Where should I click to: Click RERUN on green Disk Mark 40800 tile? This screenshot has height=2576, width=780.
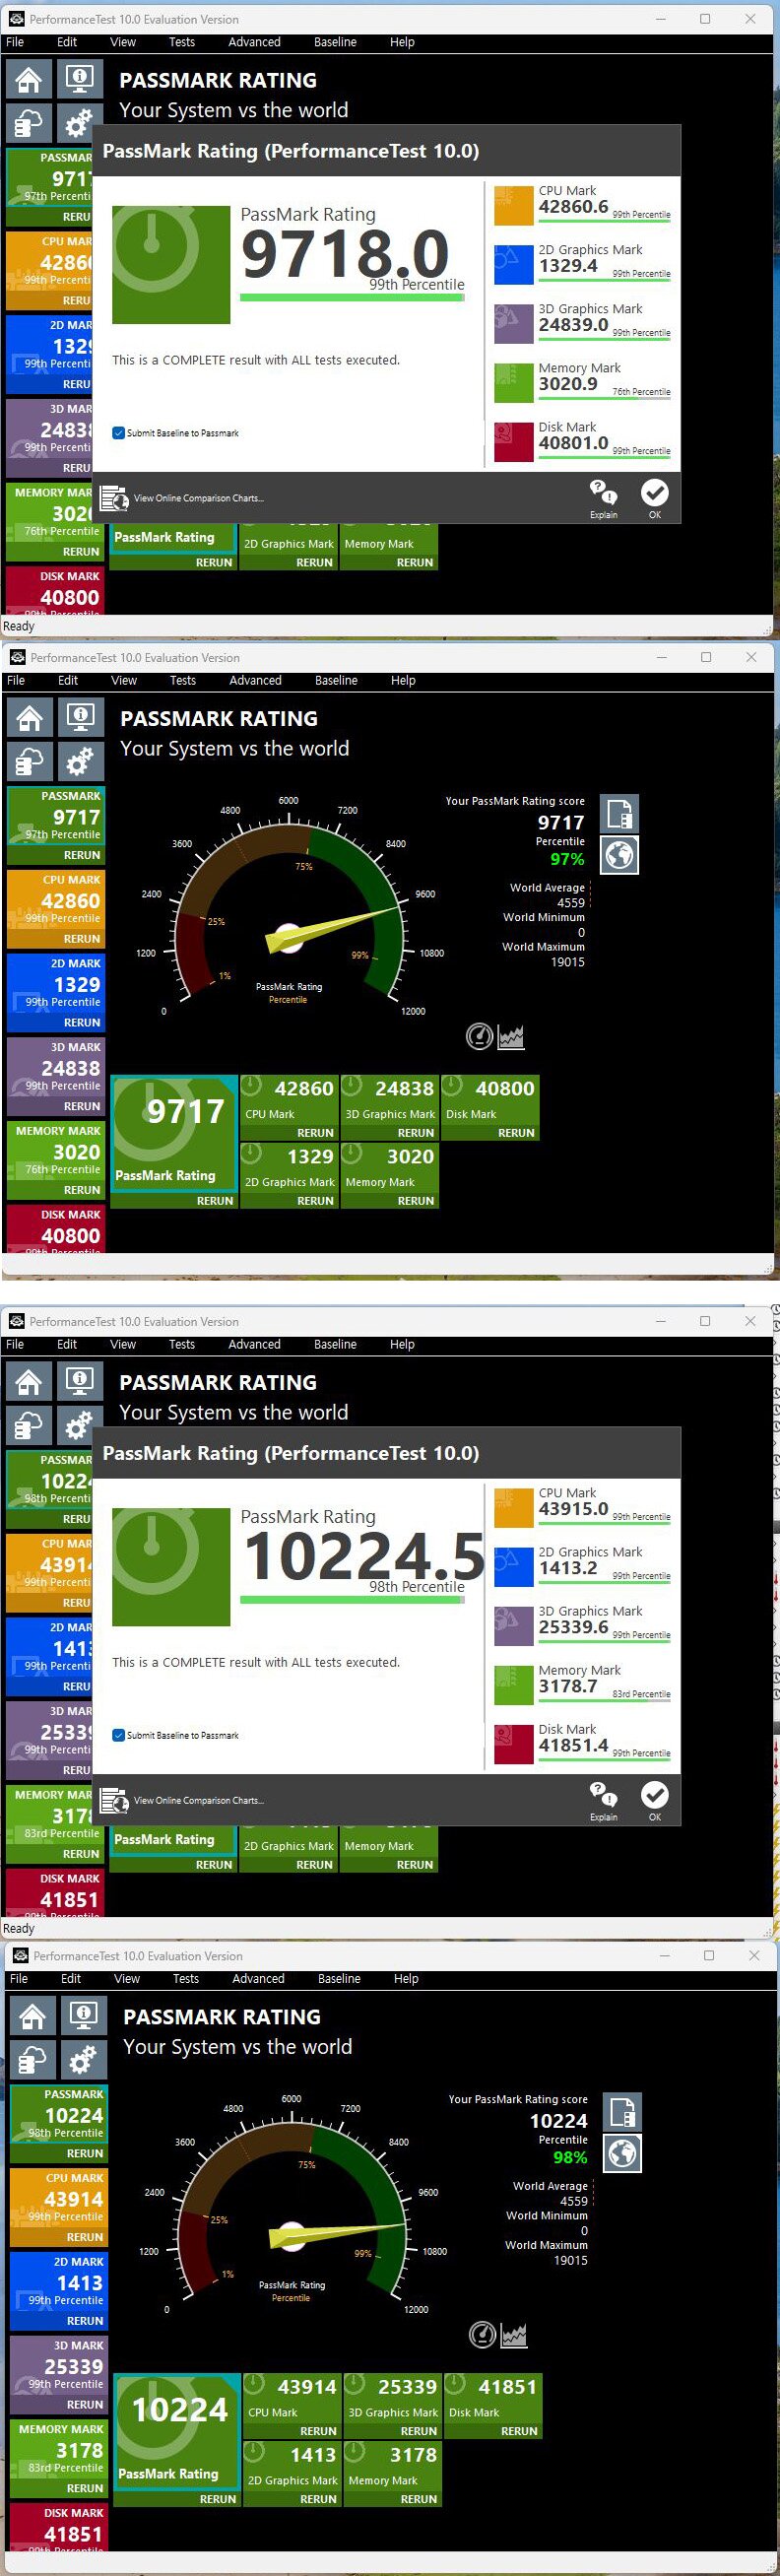pos(516,1133)
